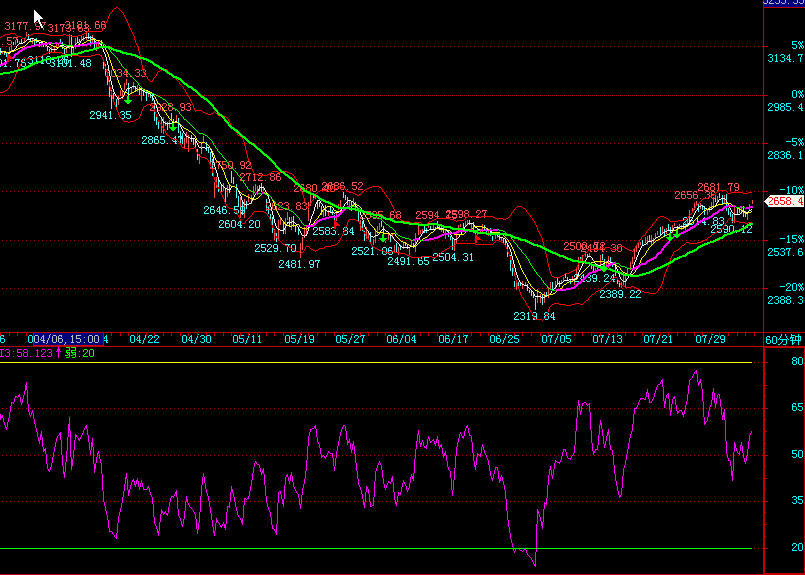Click the 2319.84 lowest price label
Viewport: 805px width, 575px height.
click(534, 316)
